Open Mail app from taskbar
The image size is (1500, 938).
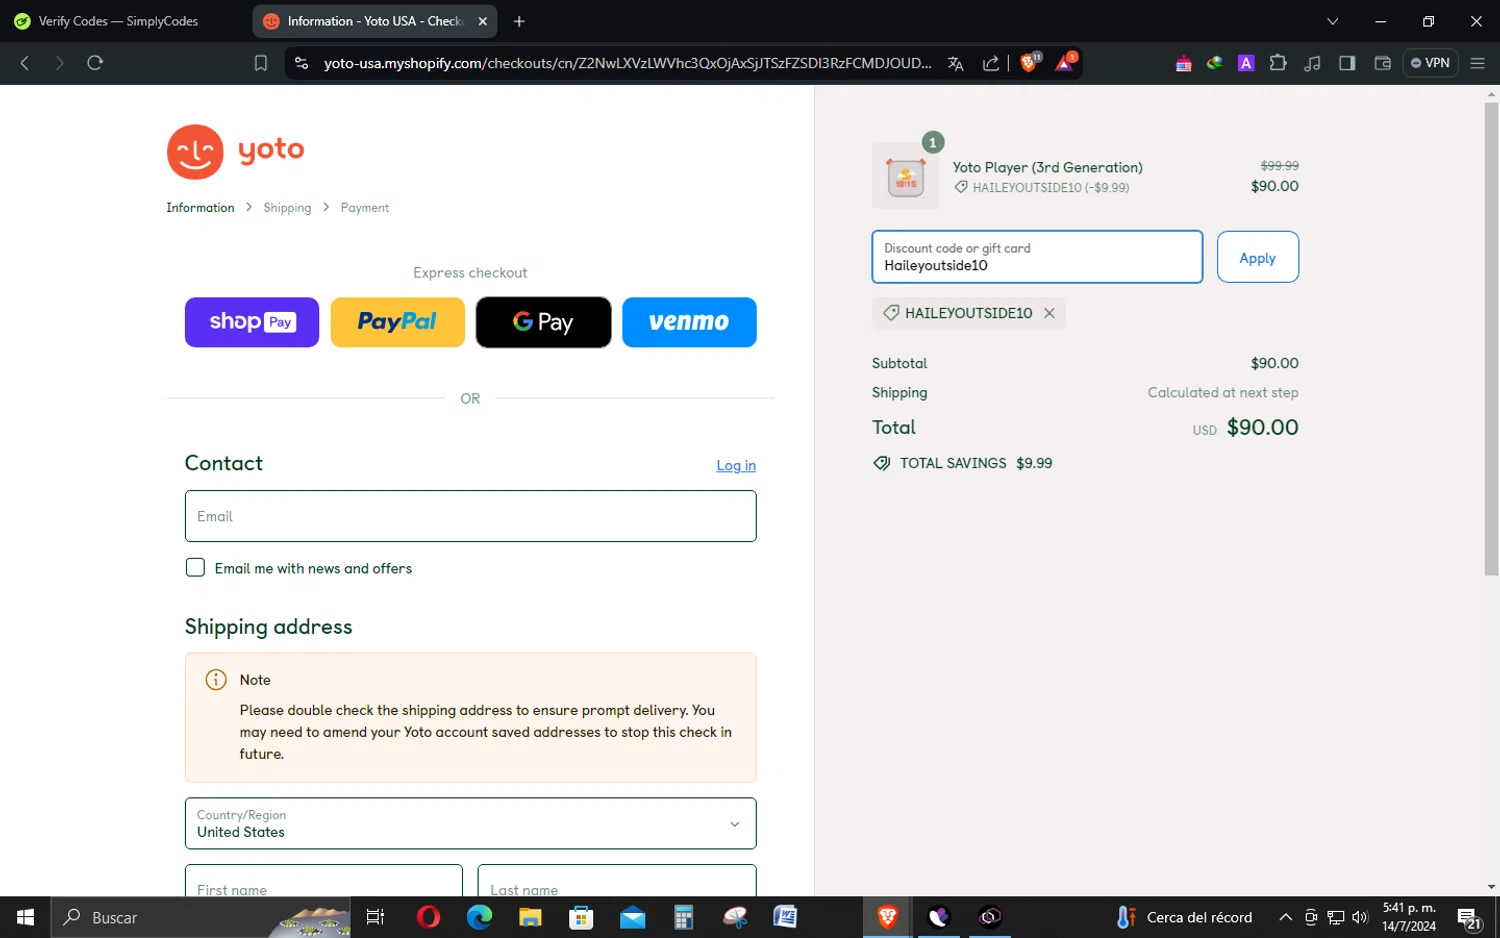pos(632,917)
